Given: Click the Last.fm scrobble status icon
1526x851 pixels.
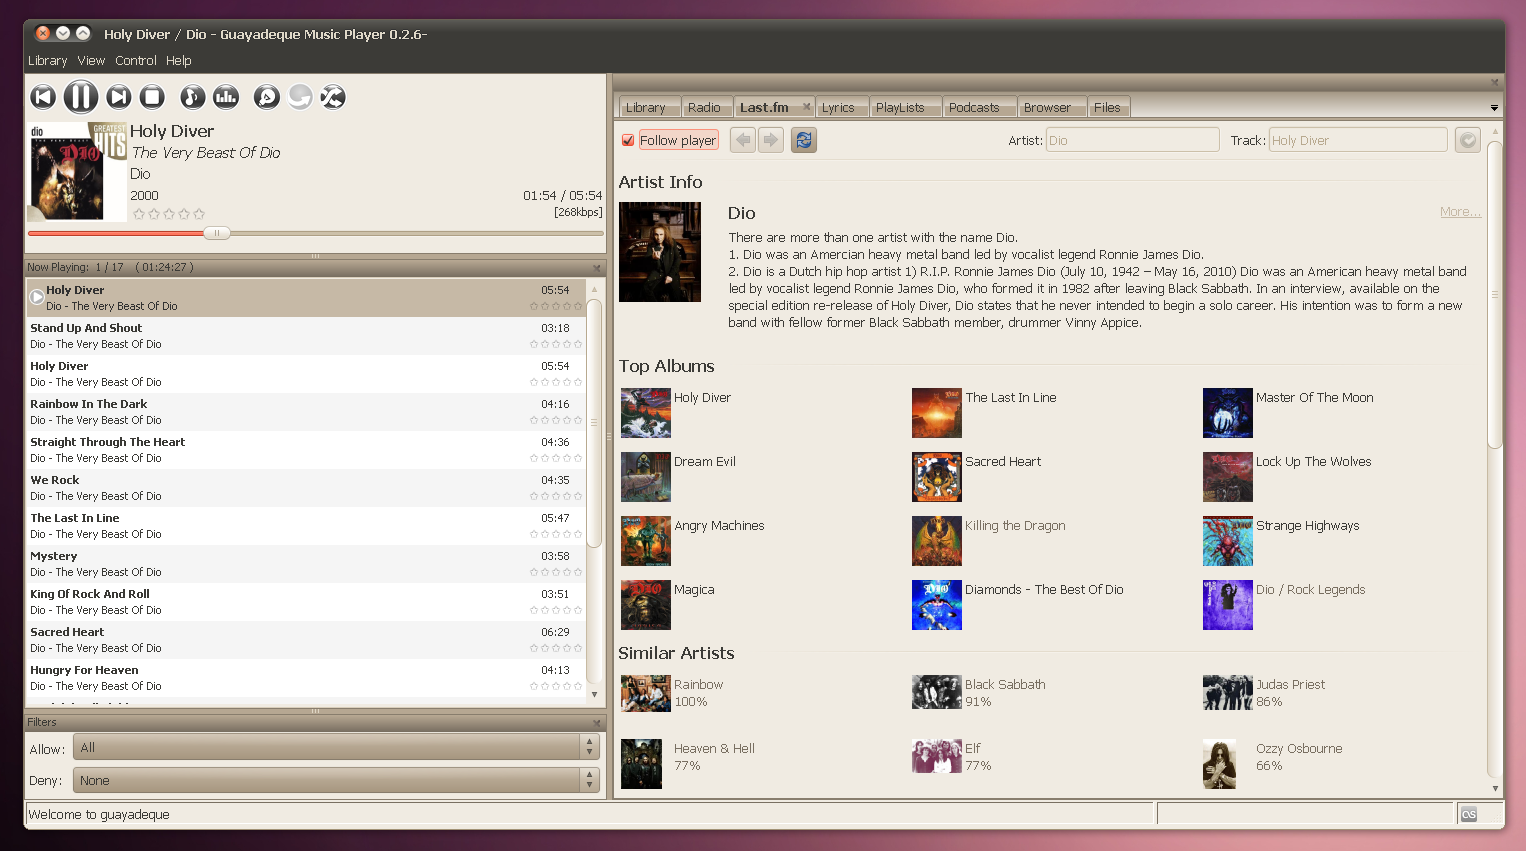Looking at the screenshot, I should tap(1468, 814).
